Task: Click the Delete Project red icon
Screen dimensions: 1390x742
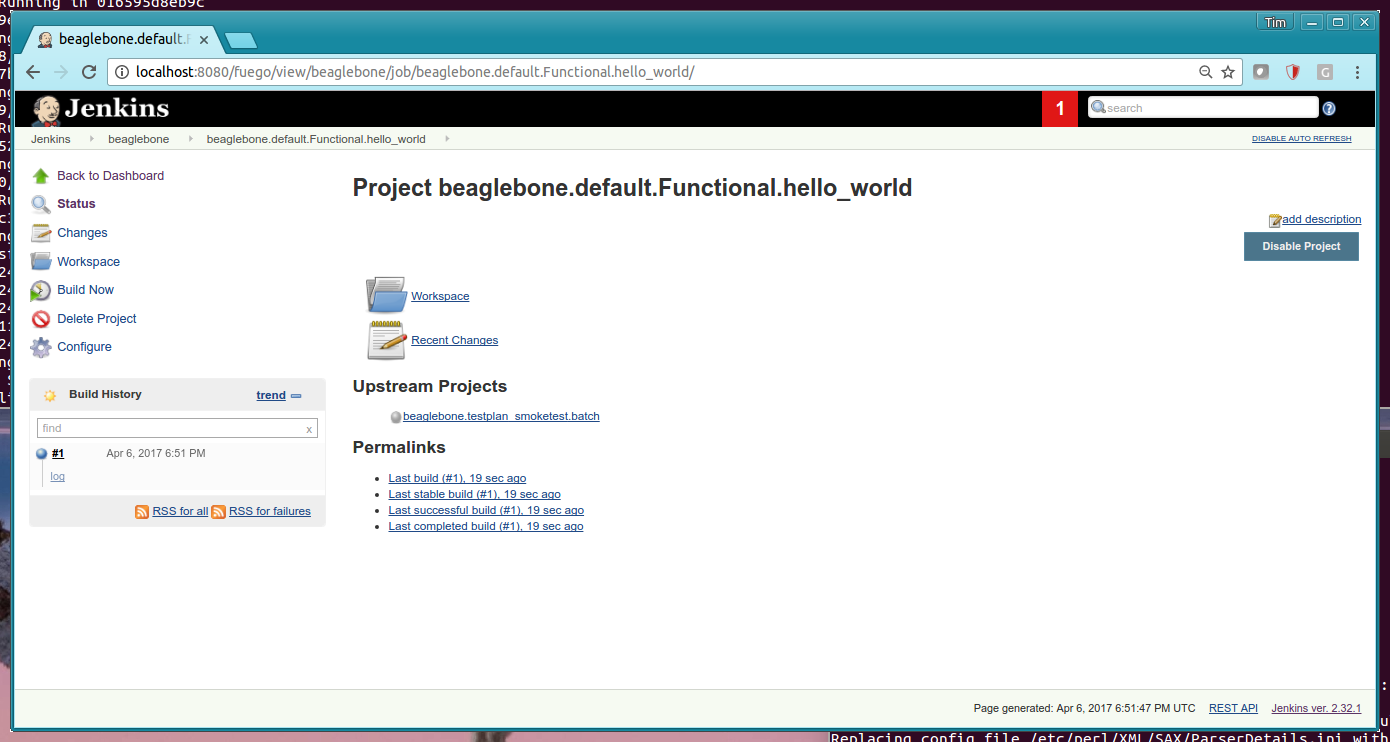Action: [41, 319]
